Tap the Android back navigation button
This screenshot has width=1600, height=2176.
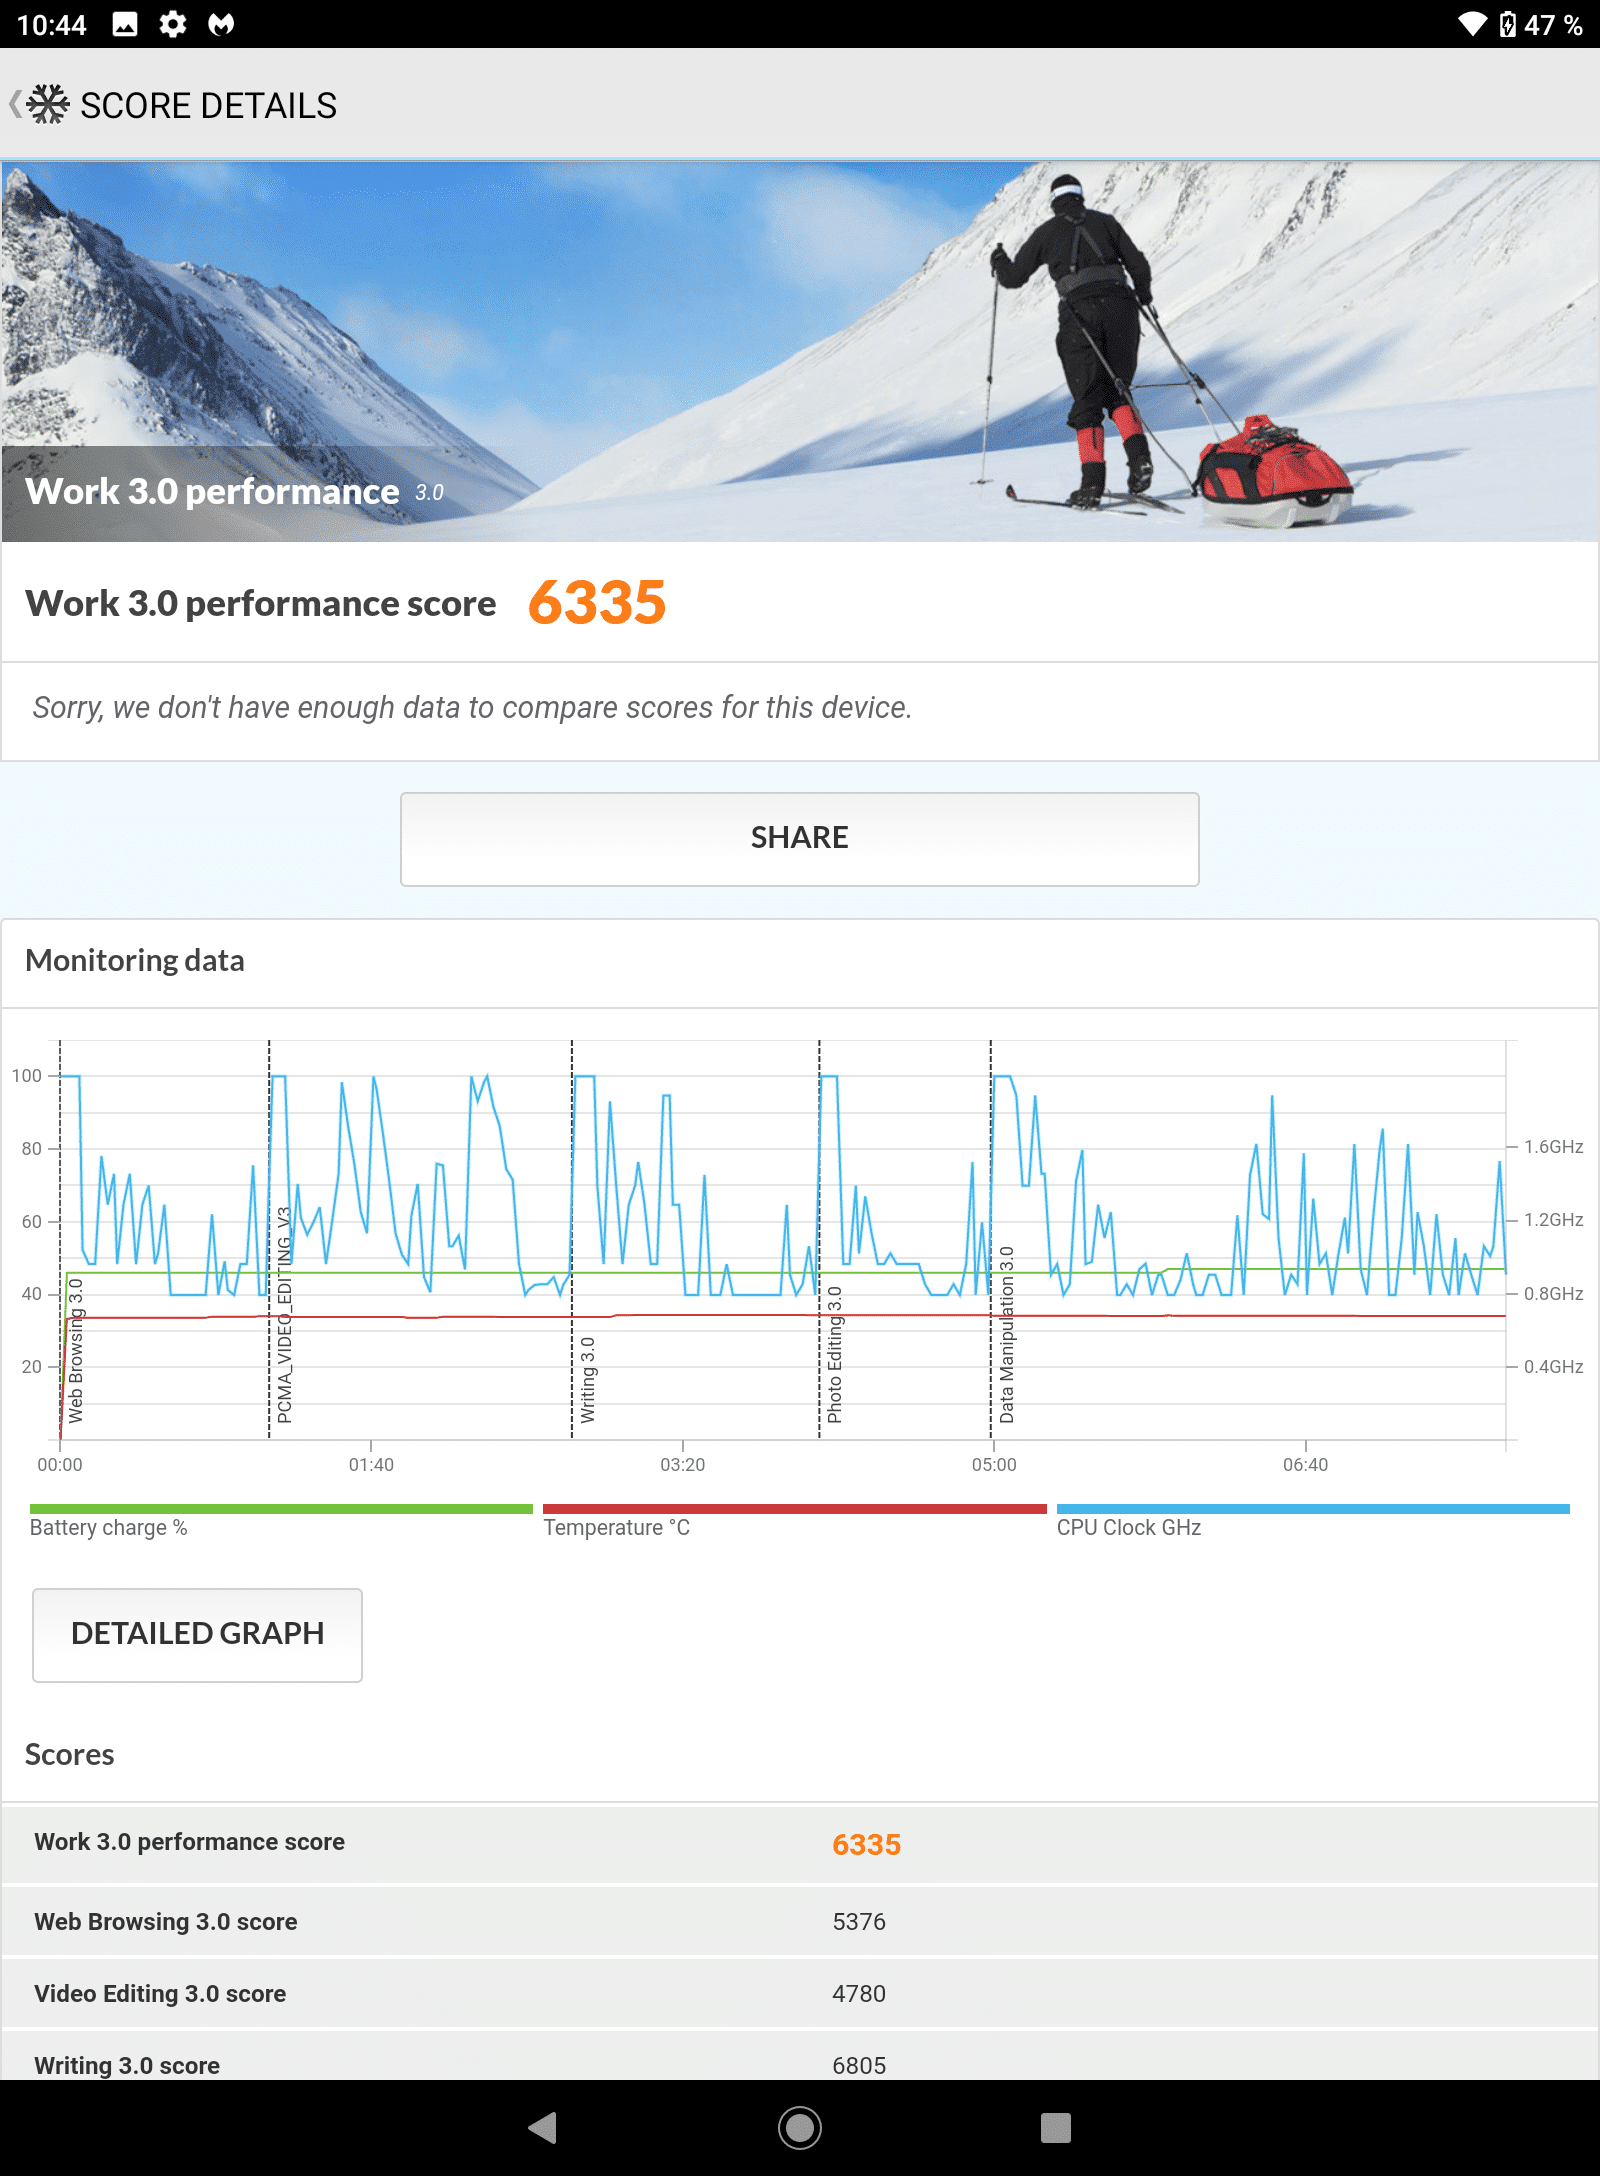(x=542, y=2127)
